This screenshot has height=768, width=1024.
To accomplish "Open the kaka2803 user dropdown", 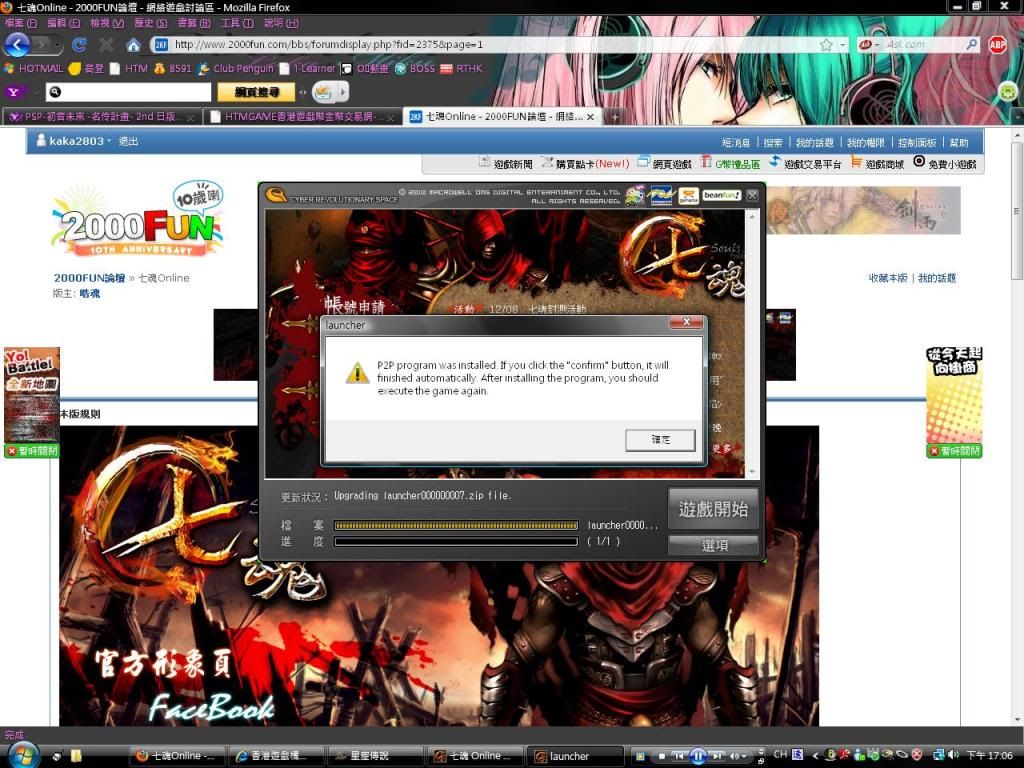I will pyautogui.click(x=108, y=142).
